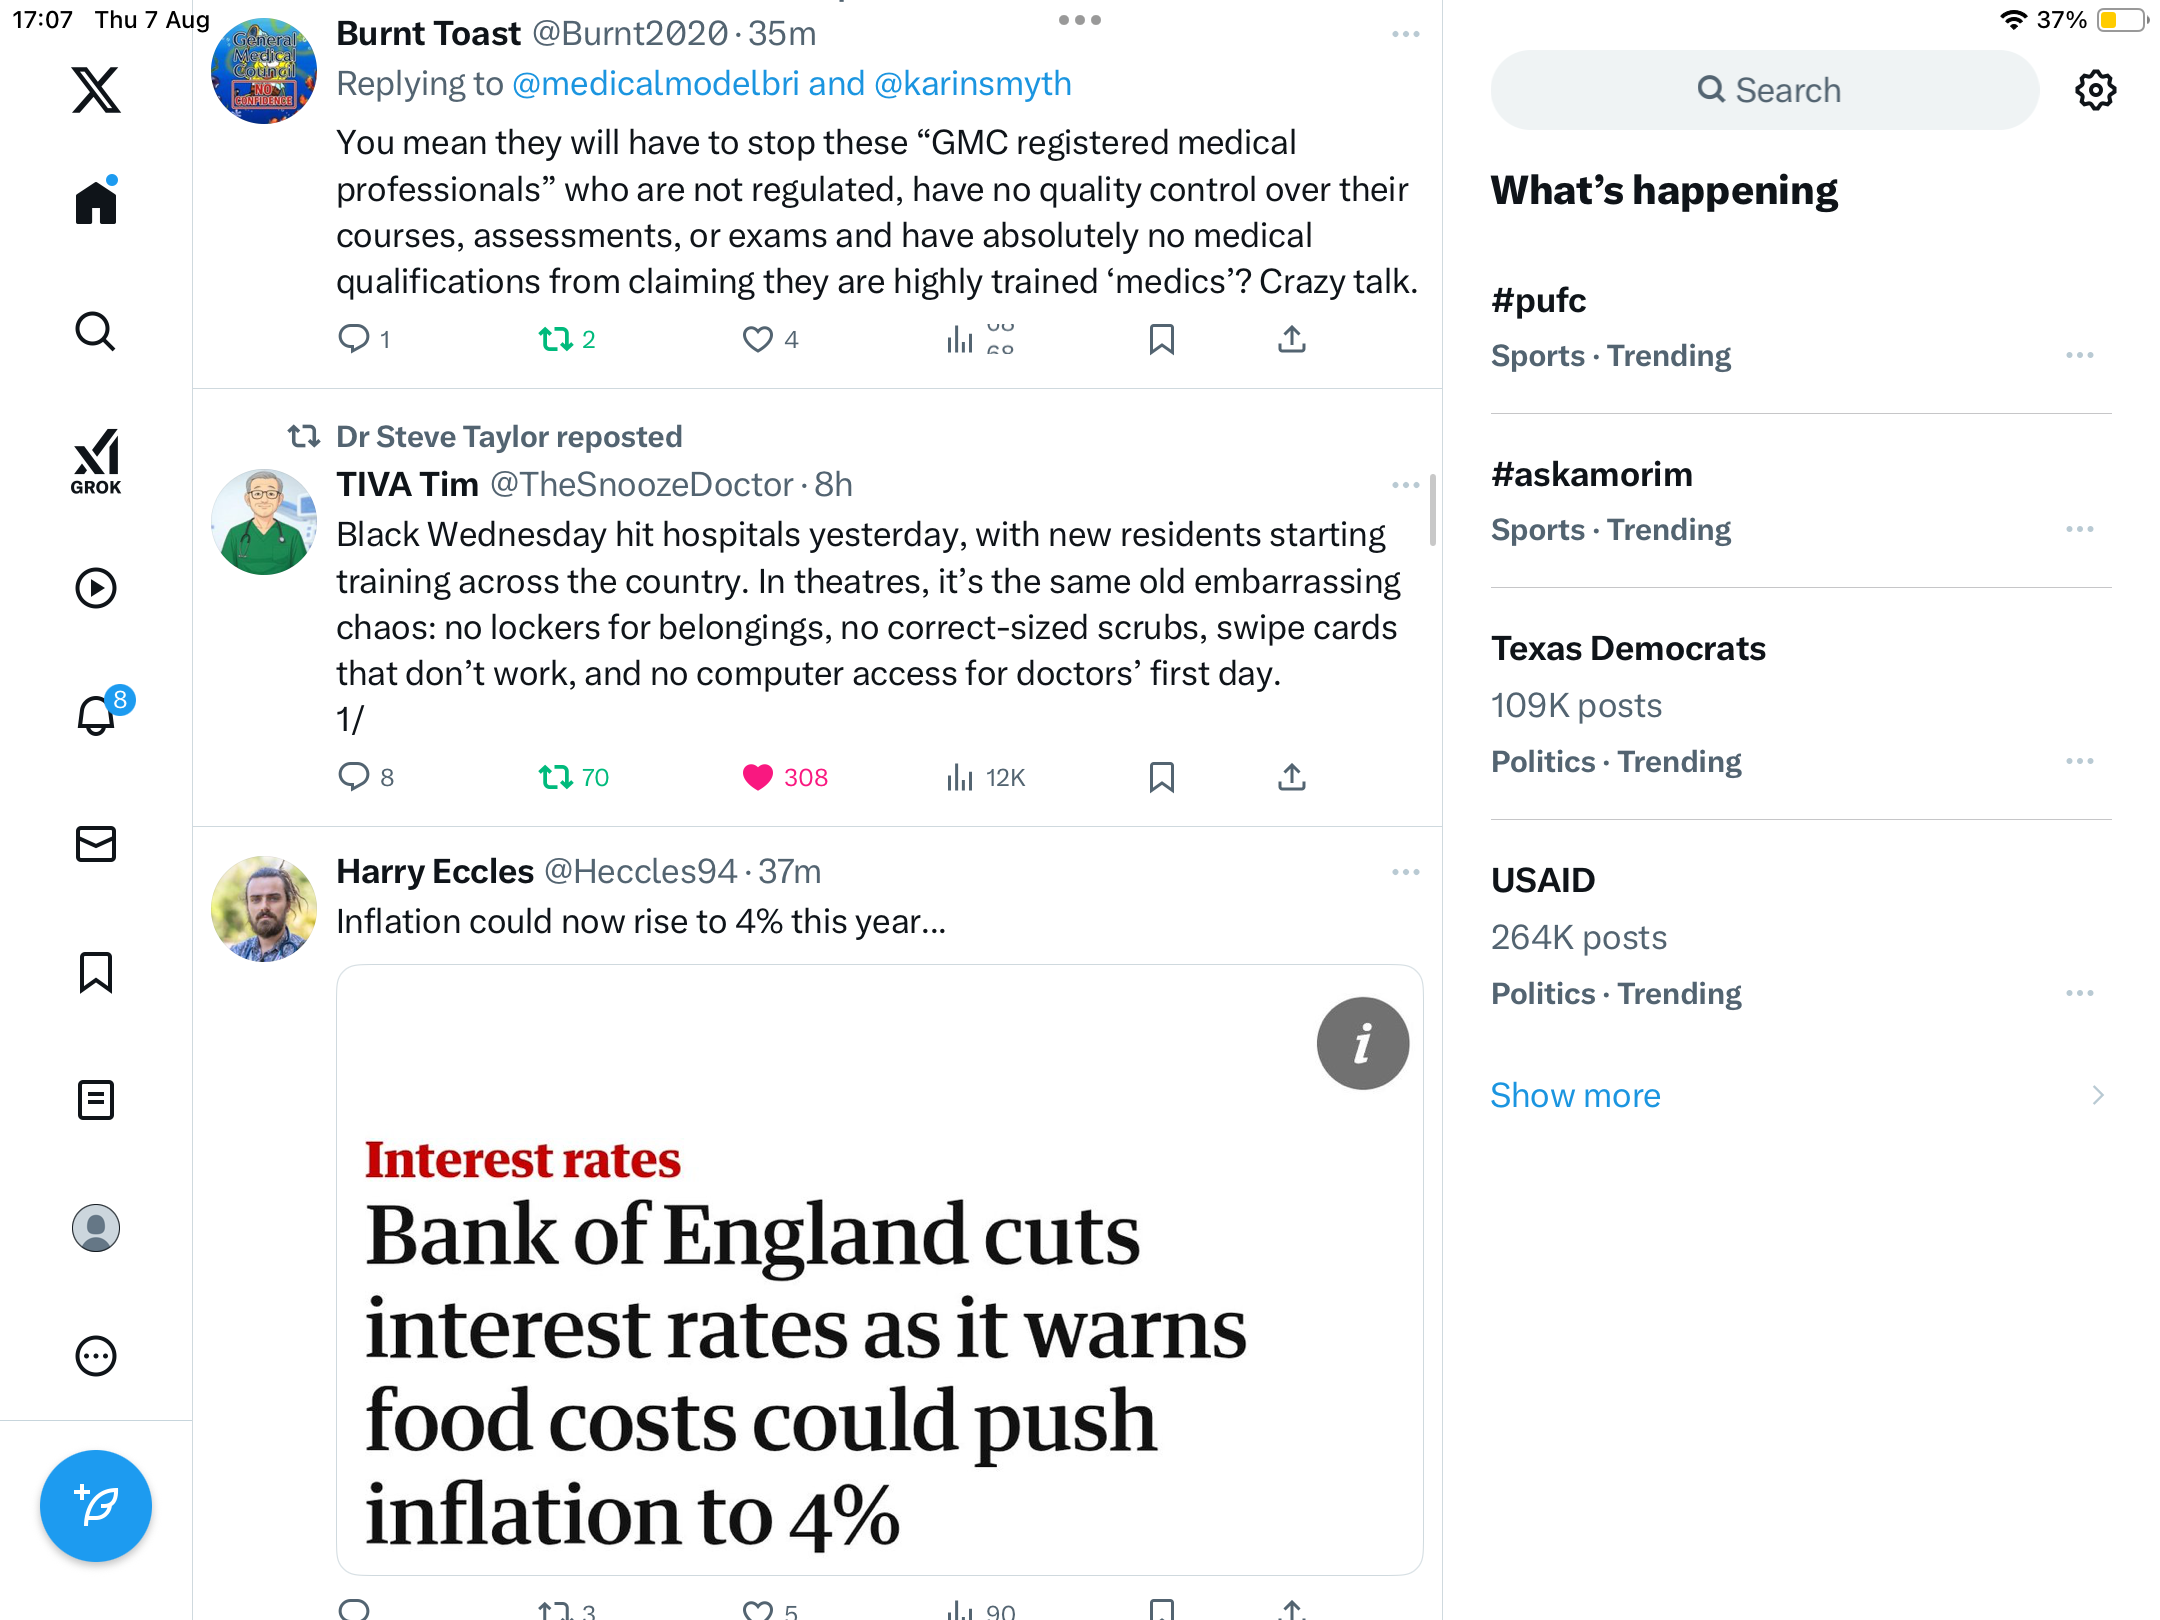Open search settings gear icon
Image resolution: width=2160 pixels, height=1620 pixels.
coord(2095,90)
